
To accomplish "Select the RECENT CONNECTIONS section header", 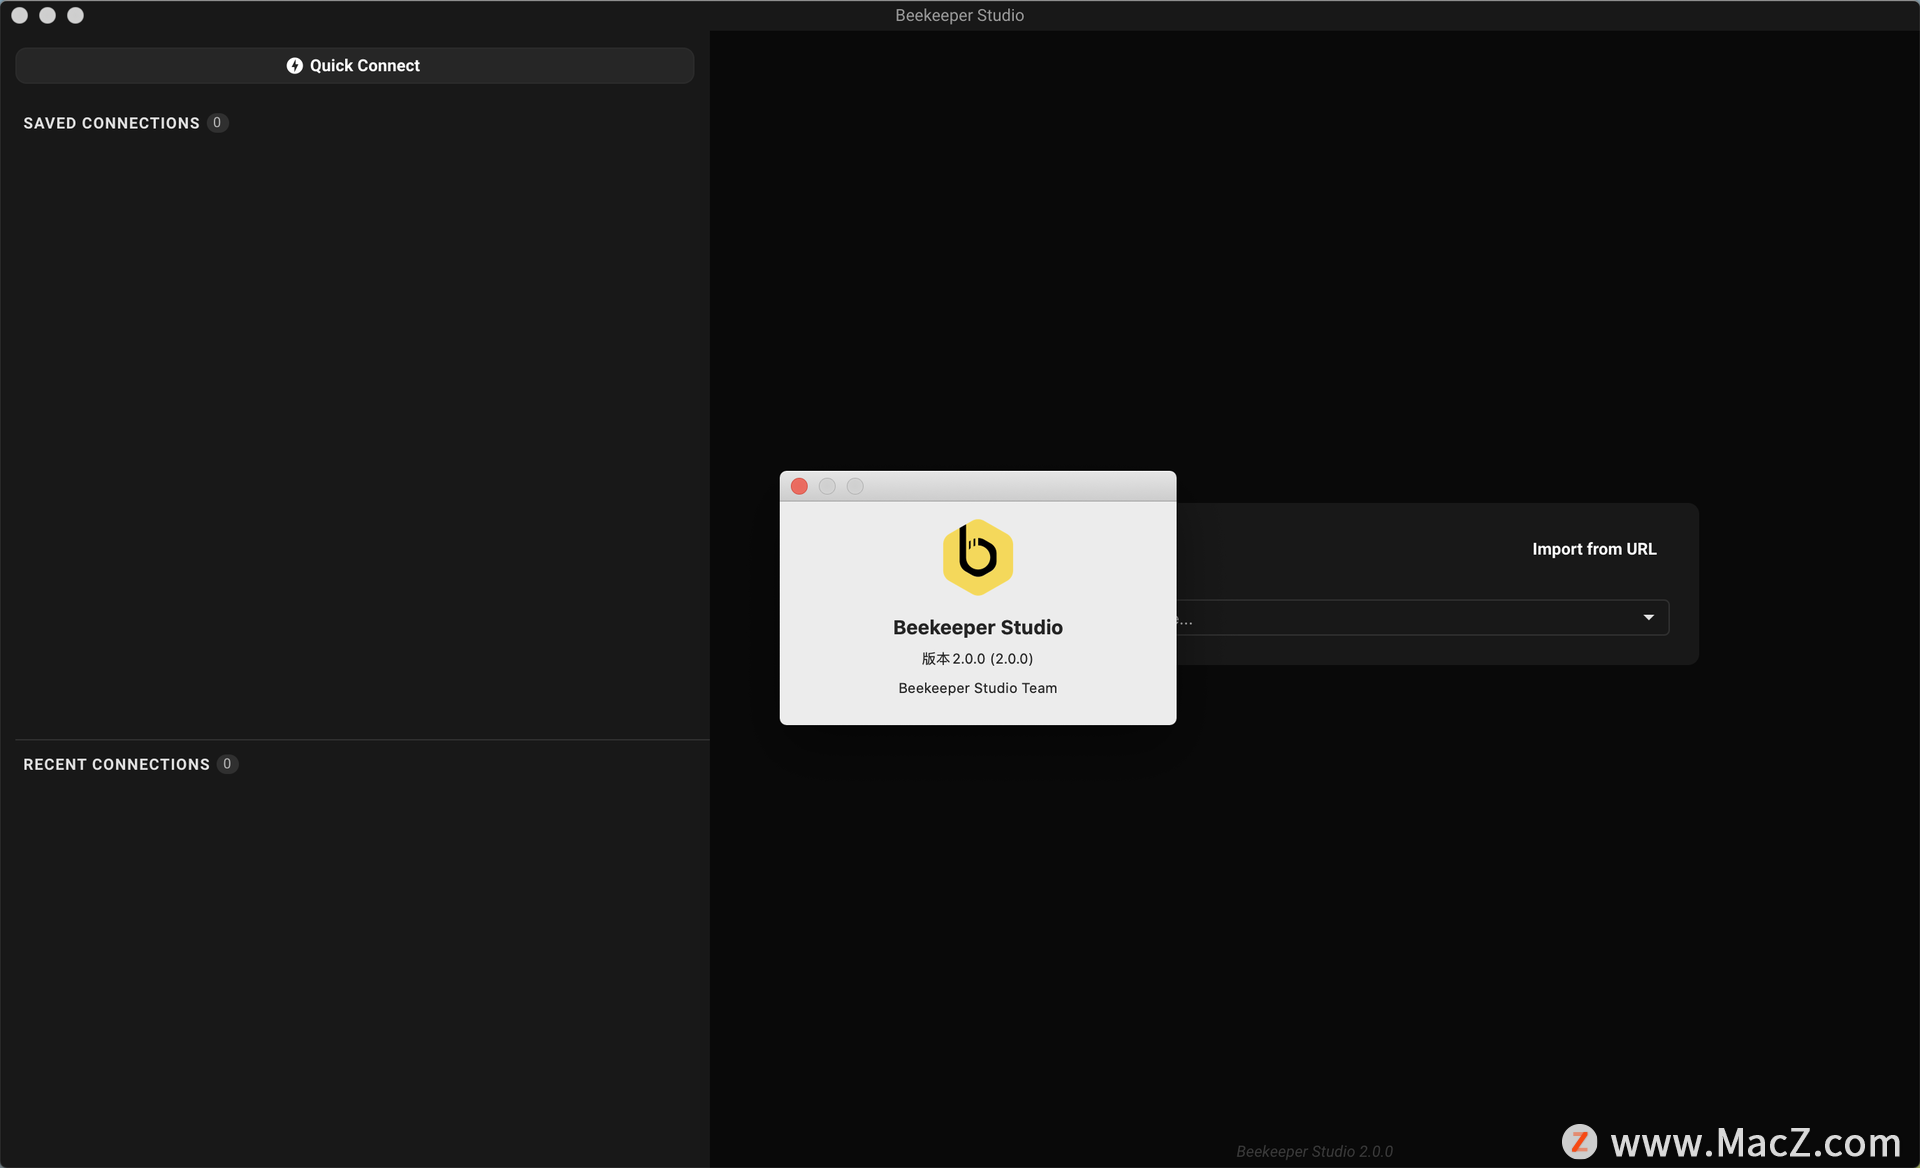I will point(116,764).
